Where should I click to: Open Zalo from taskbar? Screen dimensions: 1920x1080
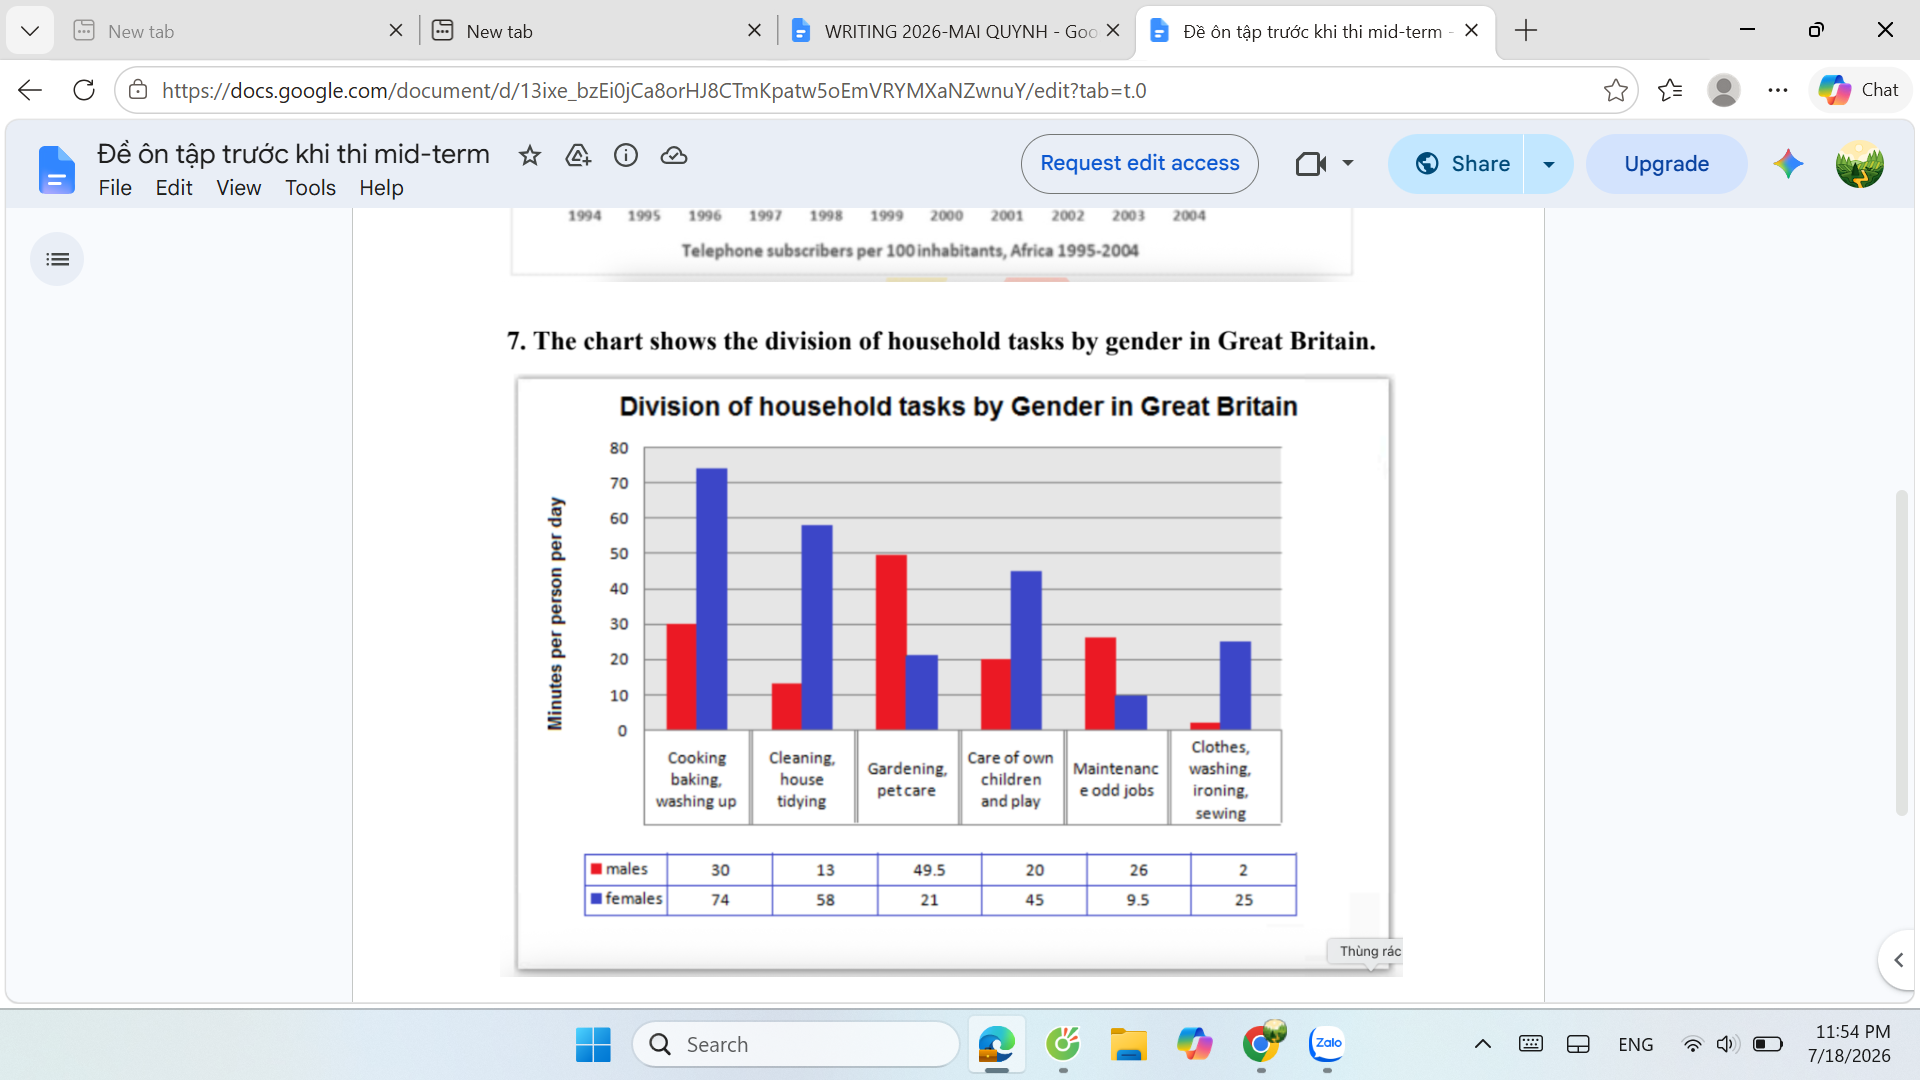click(x=1328, y=1044)
